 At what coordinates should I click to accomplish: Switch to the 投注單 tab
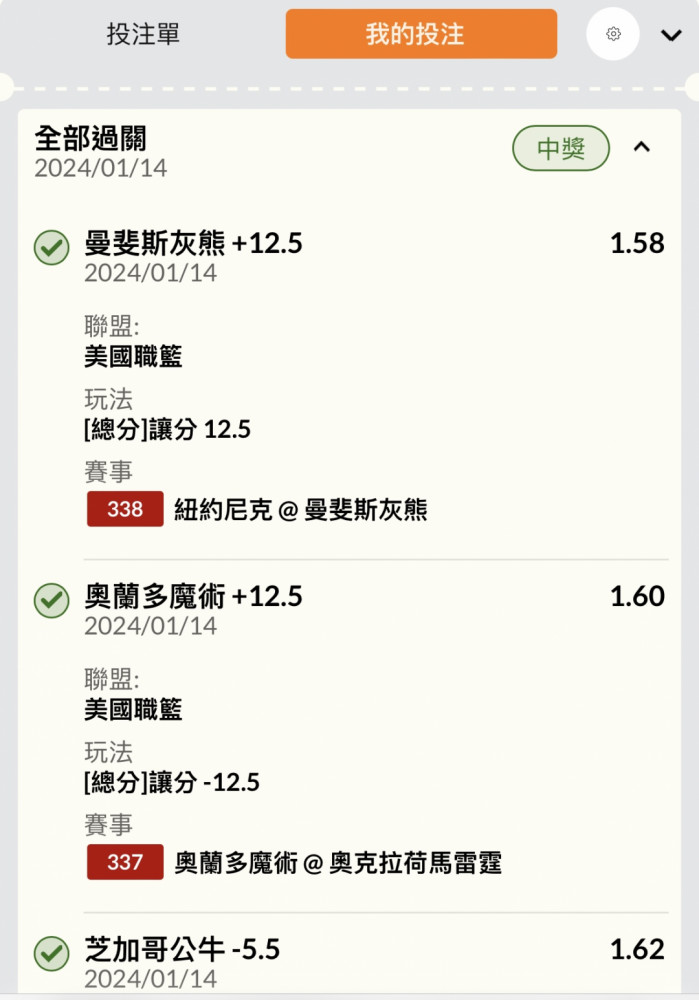tap(143, 34)
